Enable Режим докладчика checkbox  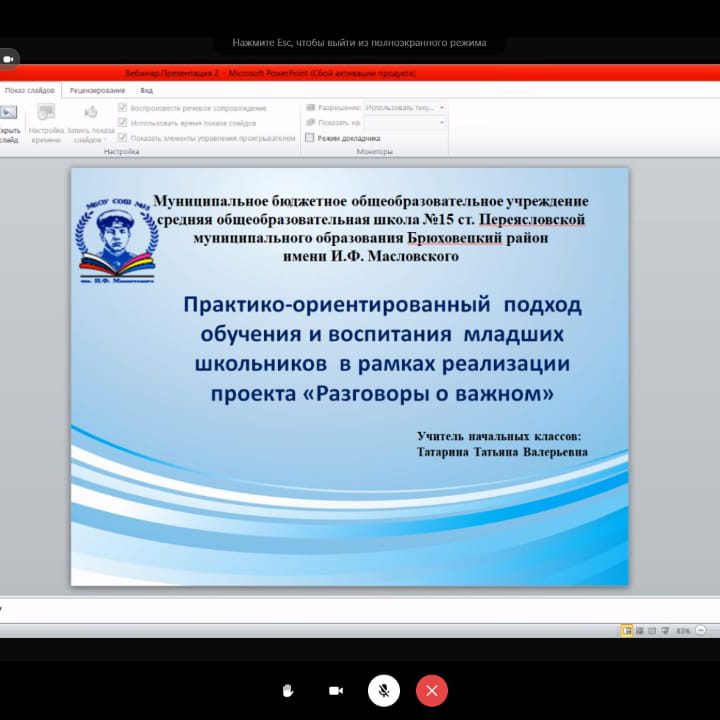310,138
